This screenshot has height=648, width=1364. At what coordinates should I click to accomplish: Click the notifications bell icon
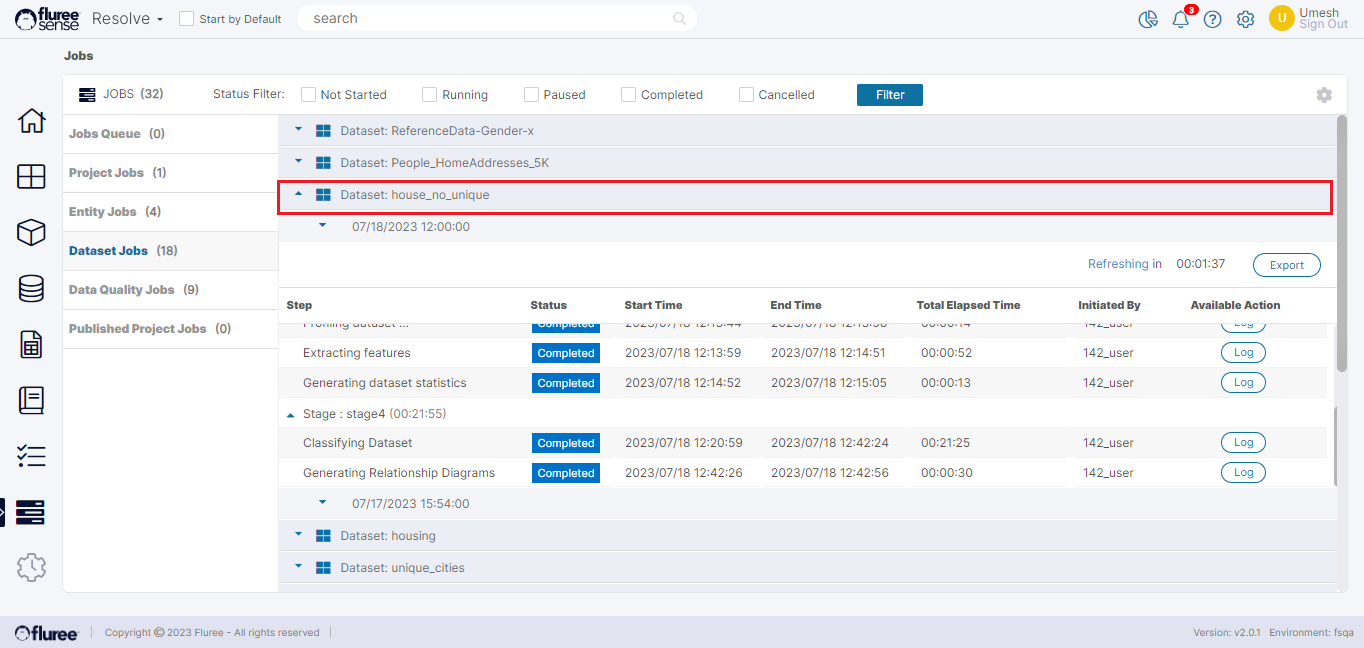pos(1180,19)
